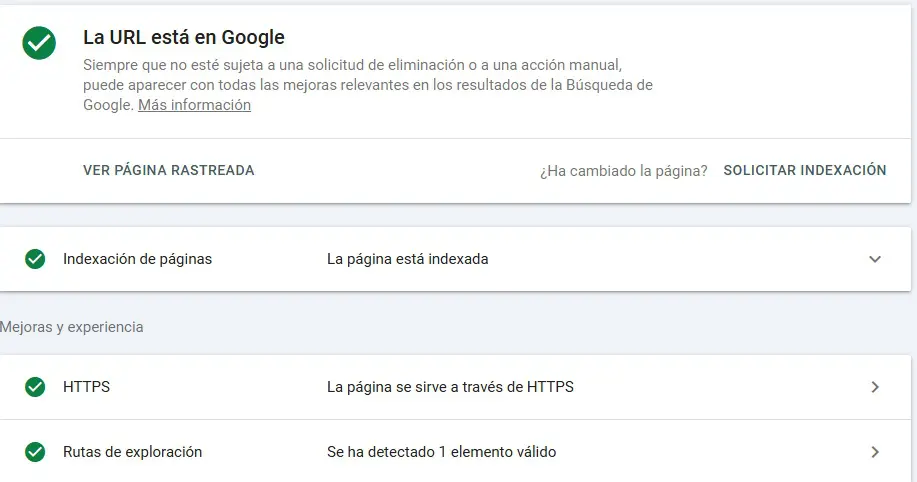Open HTTPS details via right arrow
The height and width of the screenshot is (482, 917).
tap(875, 387)
